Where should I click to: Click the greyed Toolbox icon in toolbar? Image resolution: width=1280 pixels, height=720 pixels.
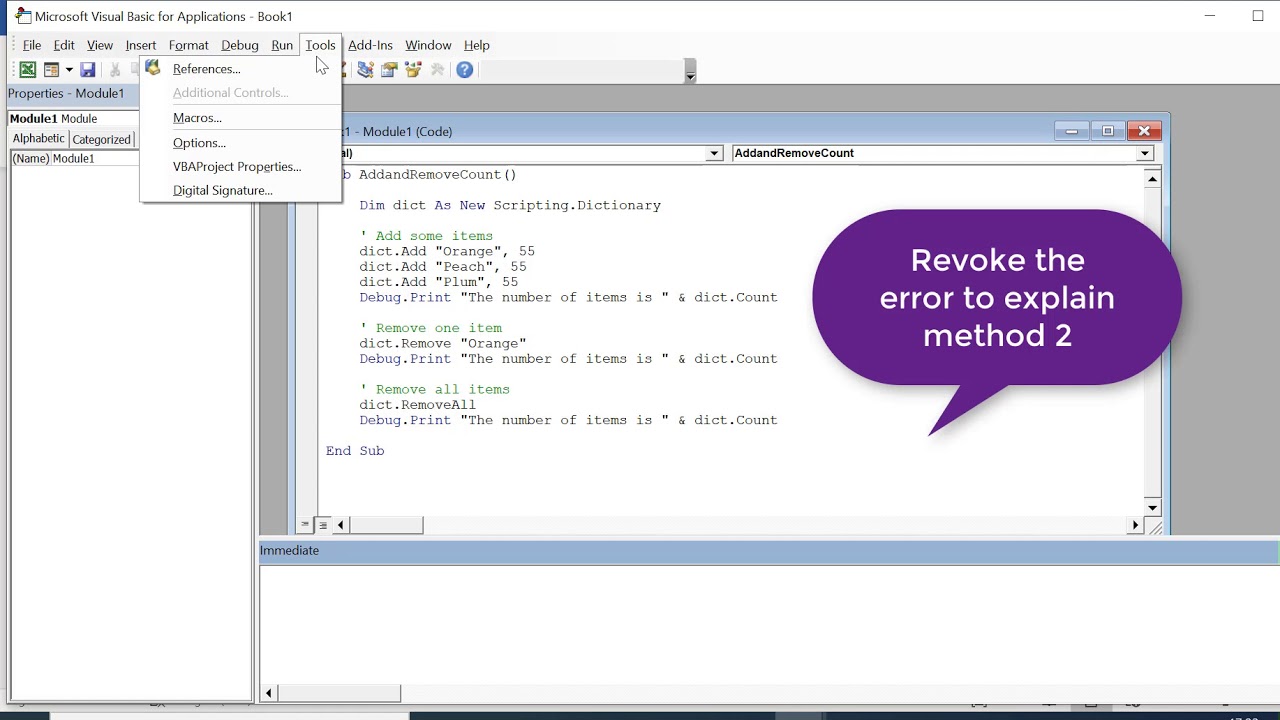point(437,70)
